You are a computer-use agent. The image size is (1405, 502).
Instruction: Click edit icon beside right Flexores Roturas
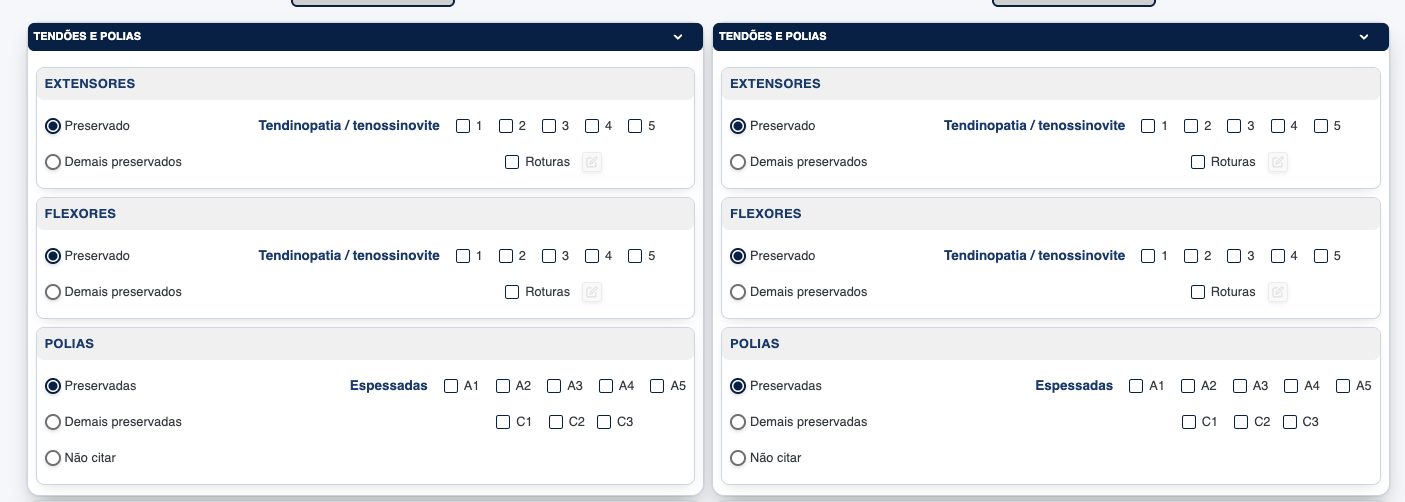tap(1277, 292)
